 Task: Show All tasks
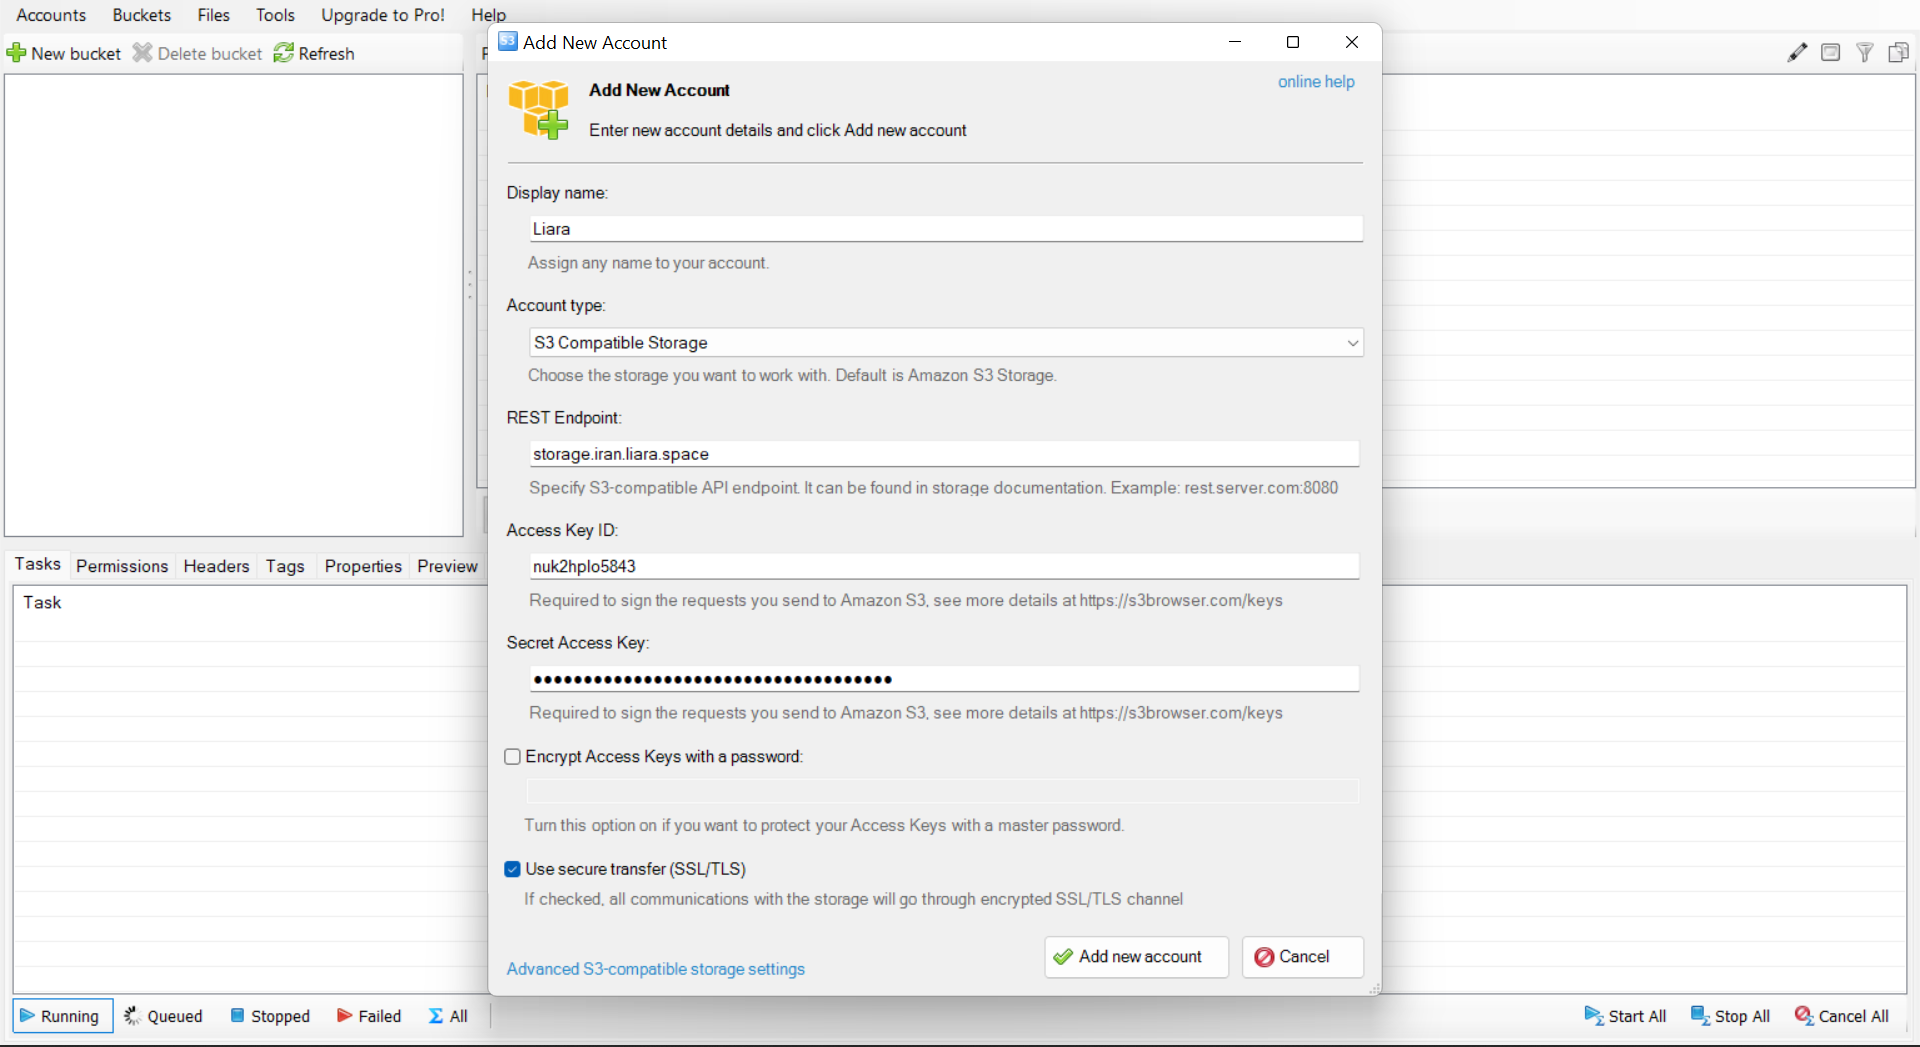pyautogui.click(x=448, y=1016)
